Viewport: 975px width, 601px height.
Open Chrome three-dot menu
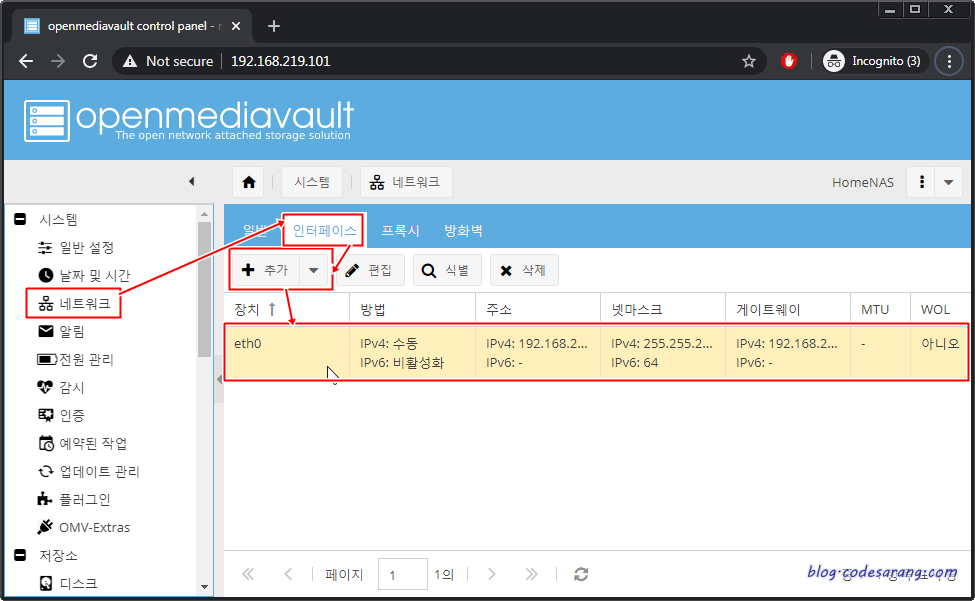click(x=949, y=61)
